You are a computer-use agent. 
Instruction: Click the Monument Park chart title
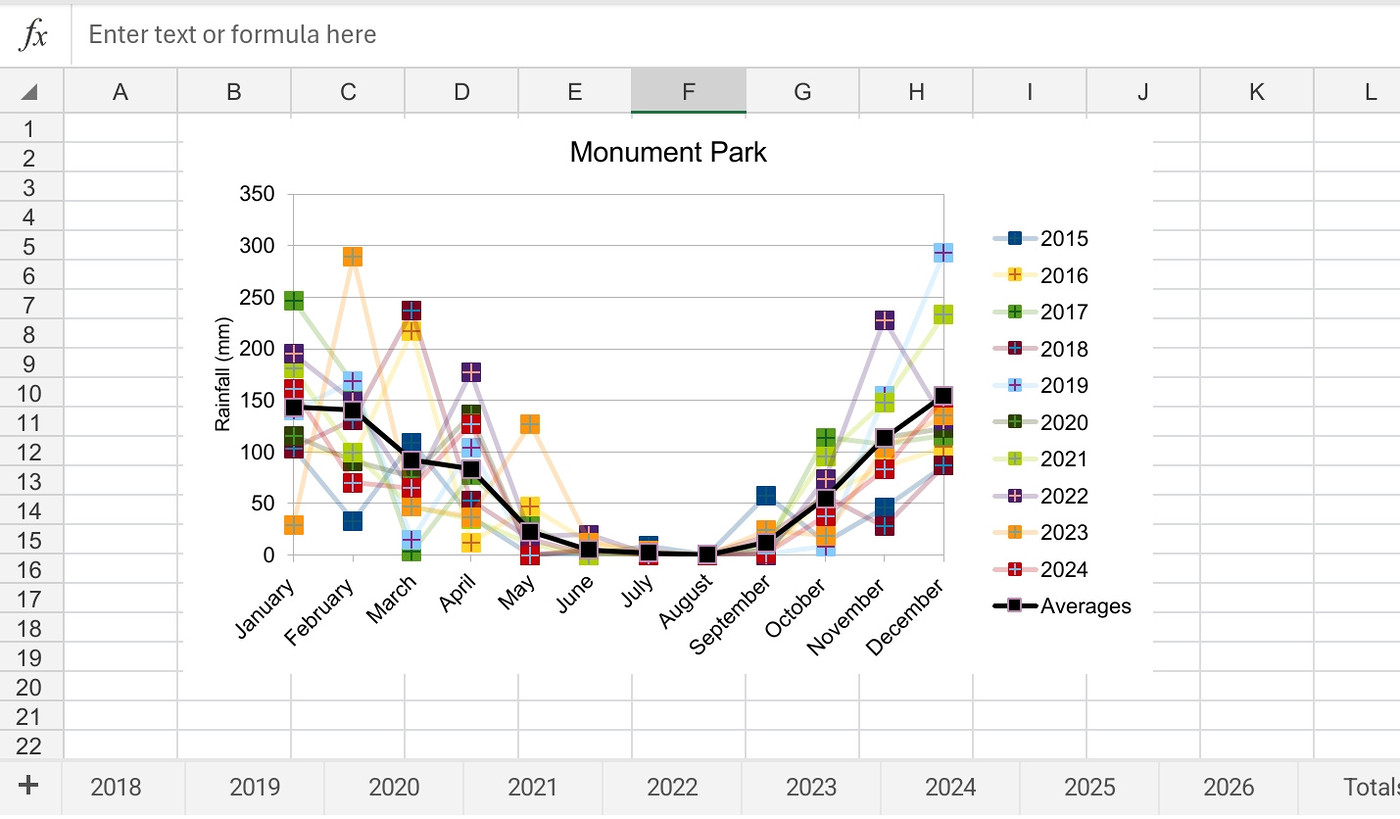click(x=667, y=152)
